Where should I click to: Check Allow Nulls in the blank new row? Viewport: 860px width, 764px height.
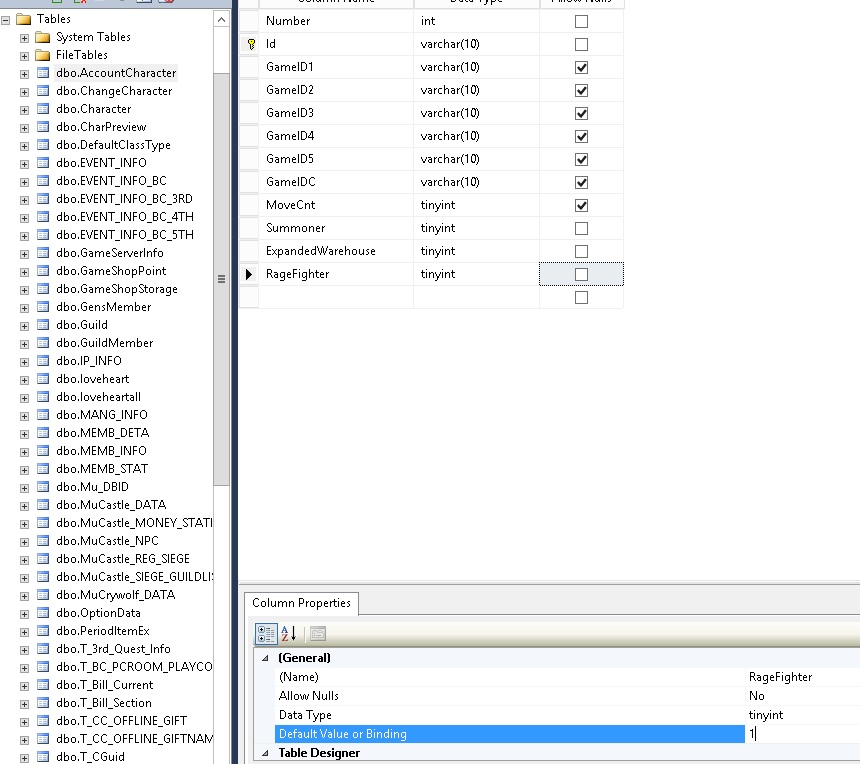(581, 298)
